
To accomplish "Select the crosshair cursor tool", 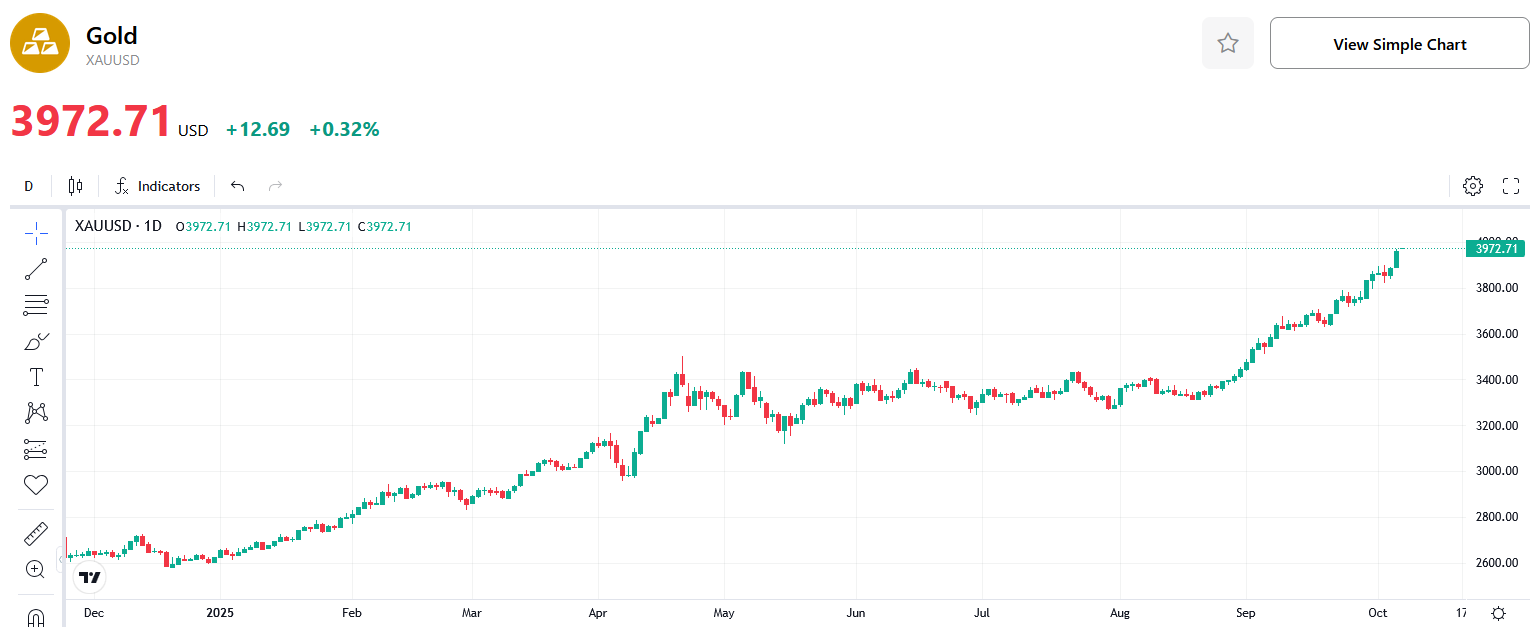I will coord(36,234).
